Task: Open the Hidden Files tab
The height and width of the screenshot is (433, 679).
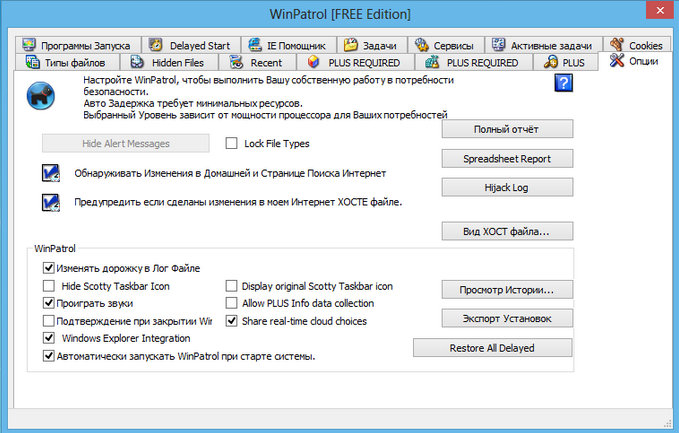Action: point(168,62)
